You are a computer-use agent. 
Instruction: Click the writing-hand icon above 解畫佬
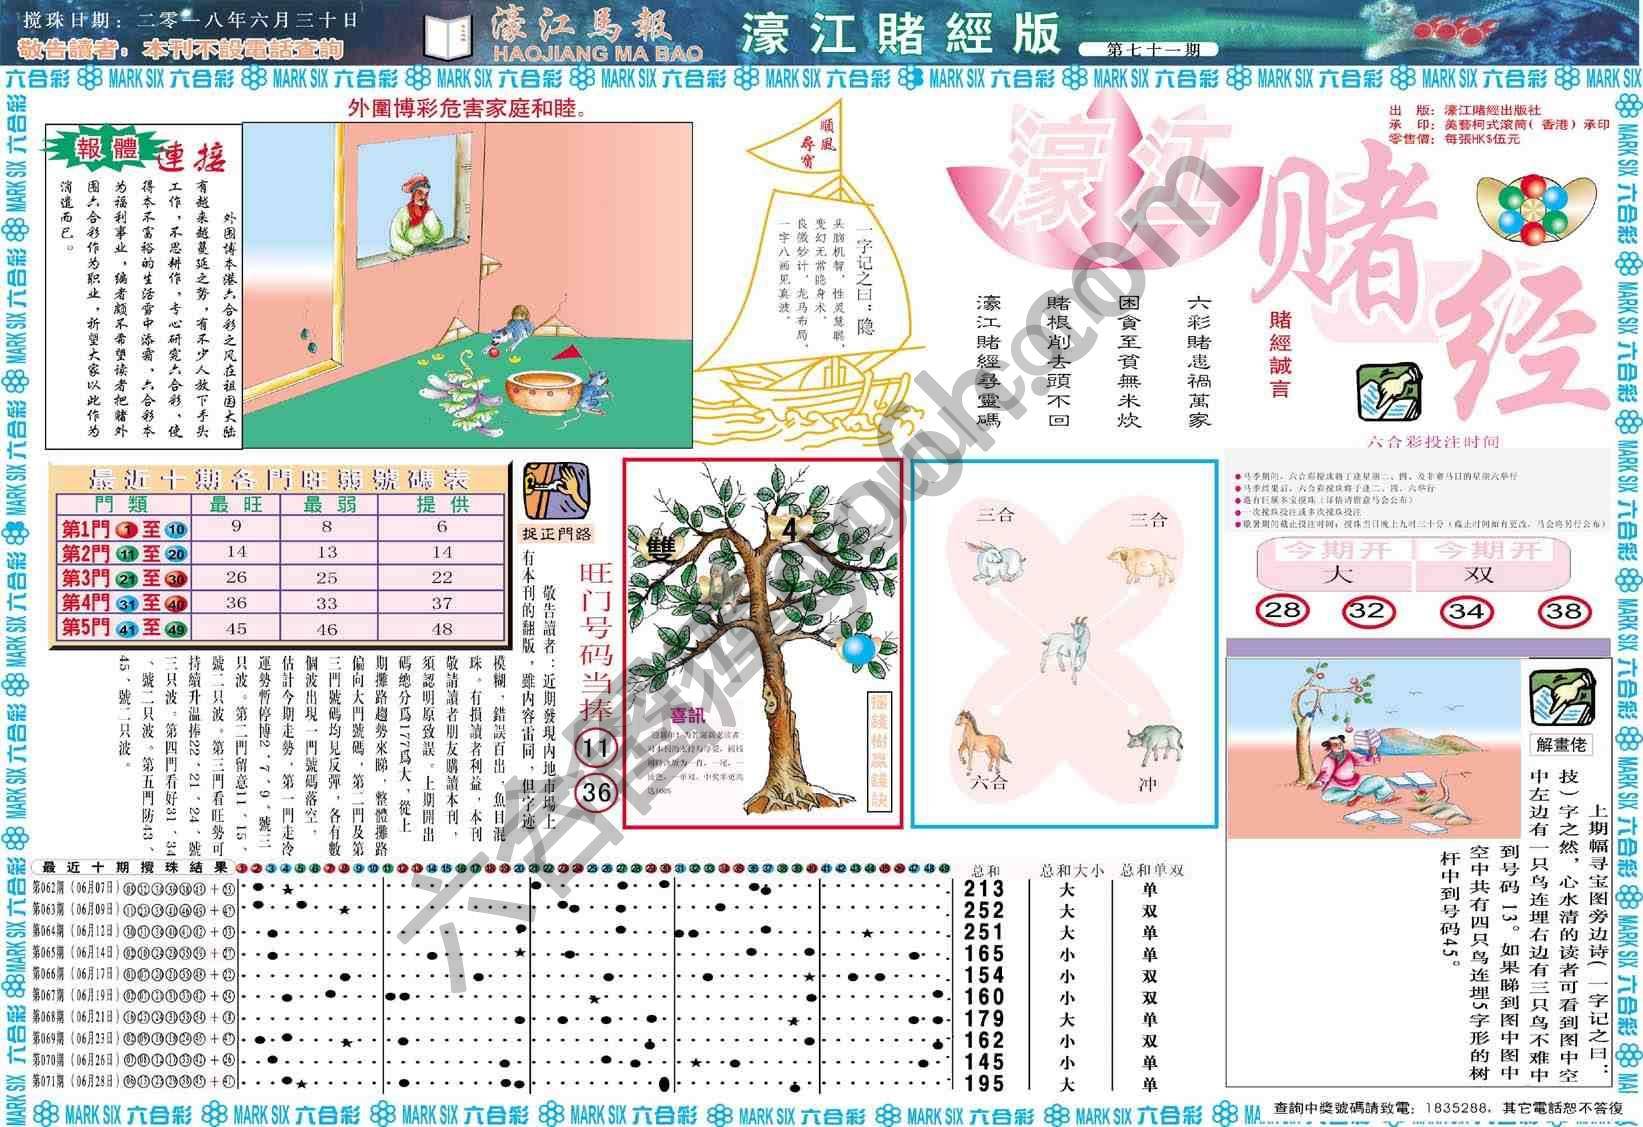coord(1562,697)
